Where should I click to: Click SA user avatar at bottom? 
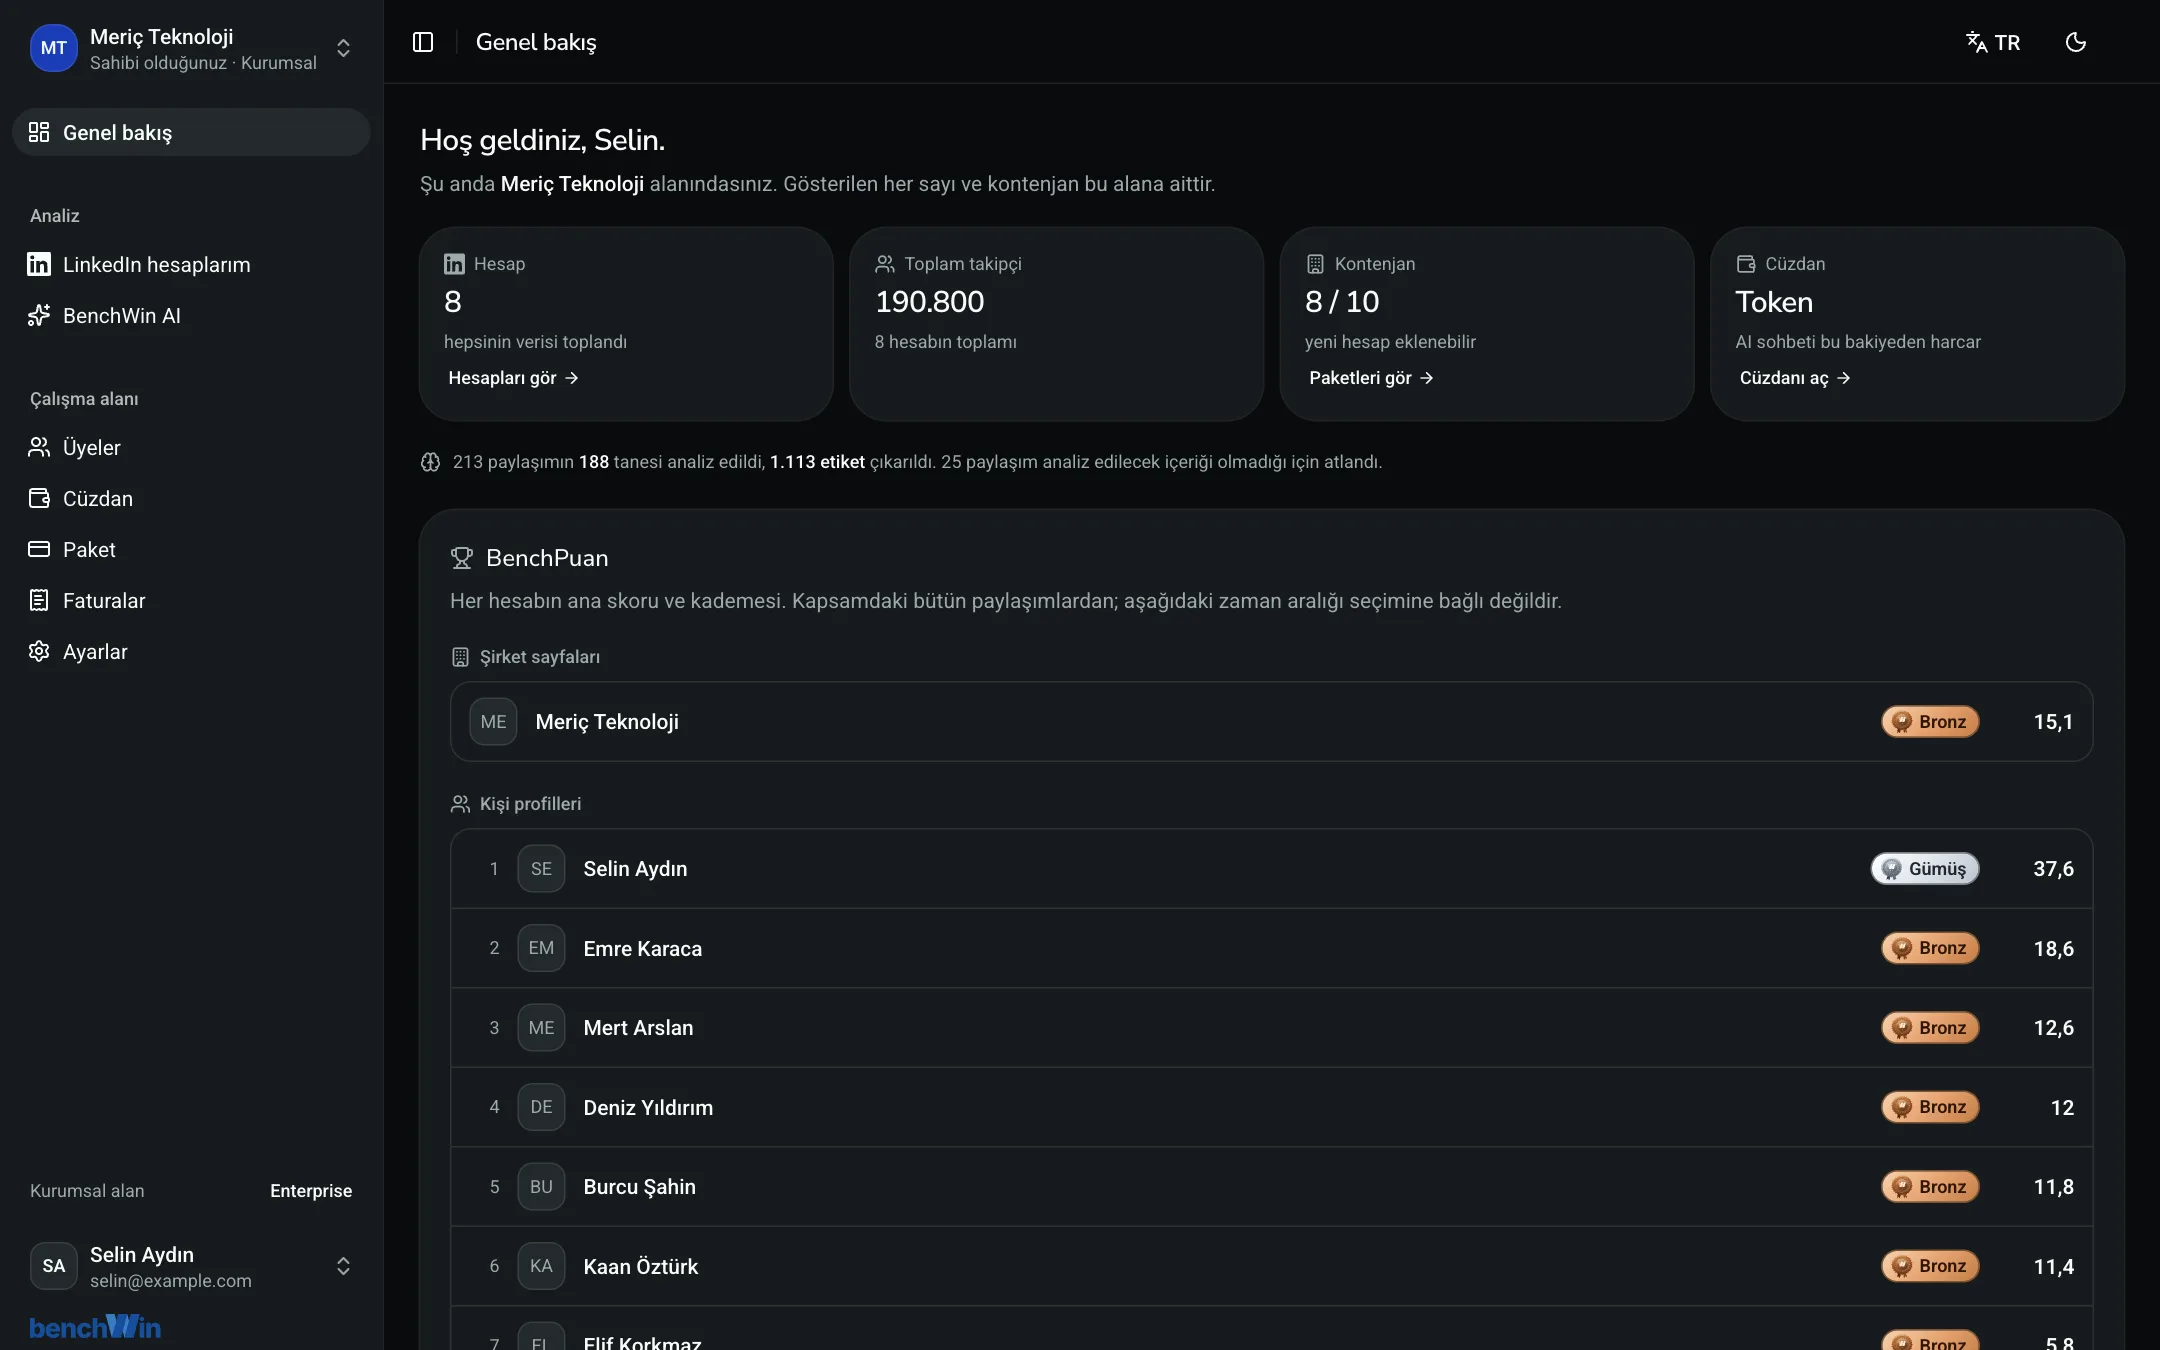pyautogui.click(x=54, y=1266)
